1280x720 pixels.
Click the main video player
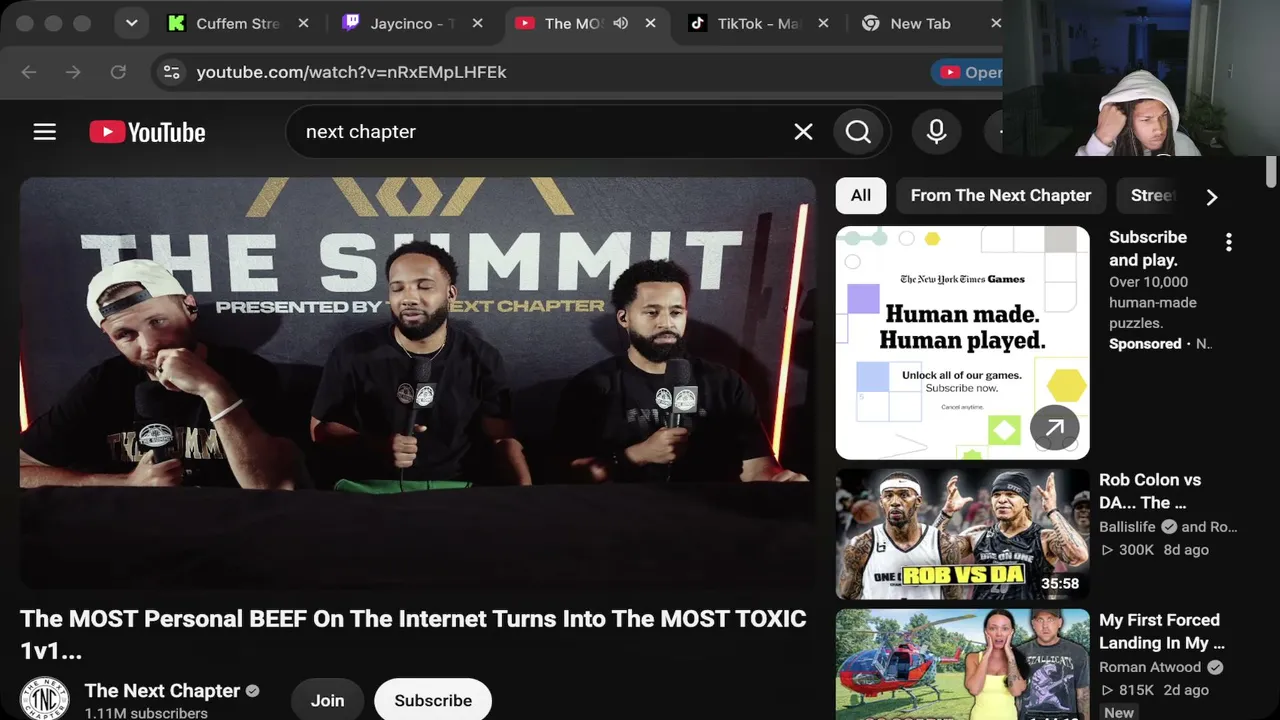click(x=418, y=383)
